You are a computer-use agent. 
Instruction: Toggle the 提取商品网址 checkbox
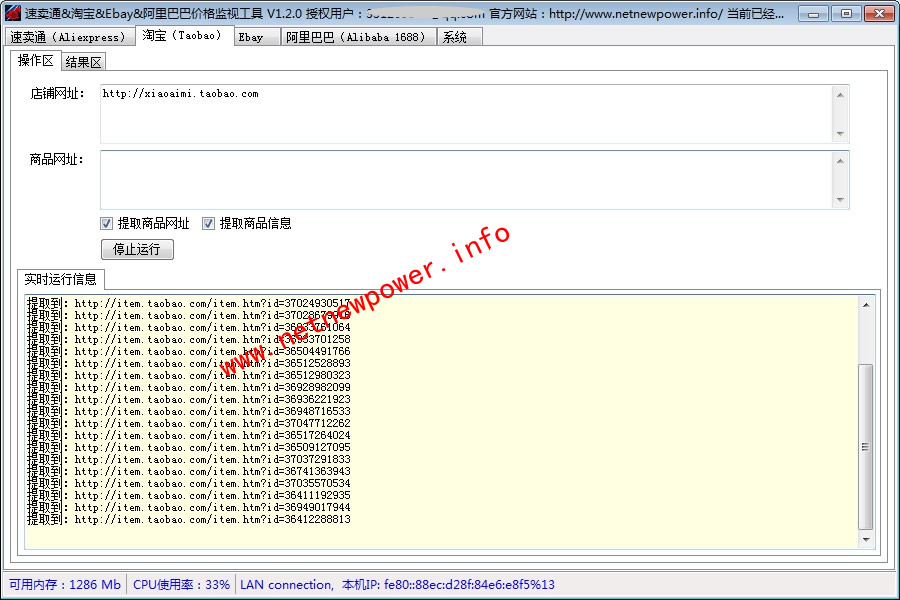click(107, 224)
